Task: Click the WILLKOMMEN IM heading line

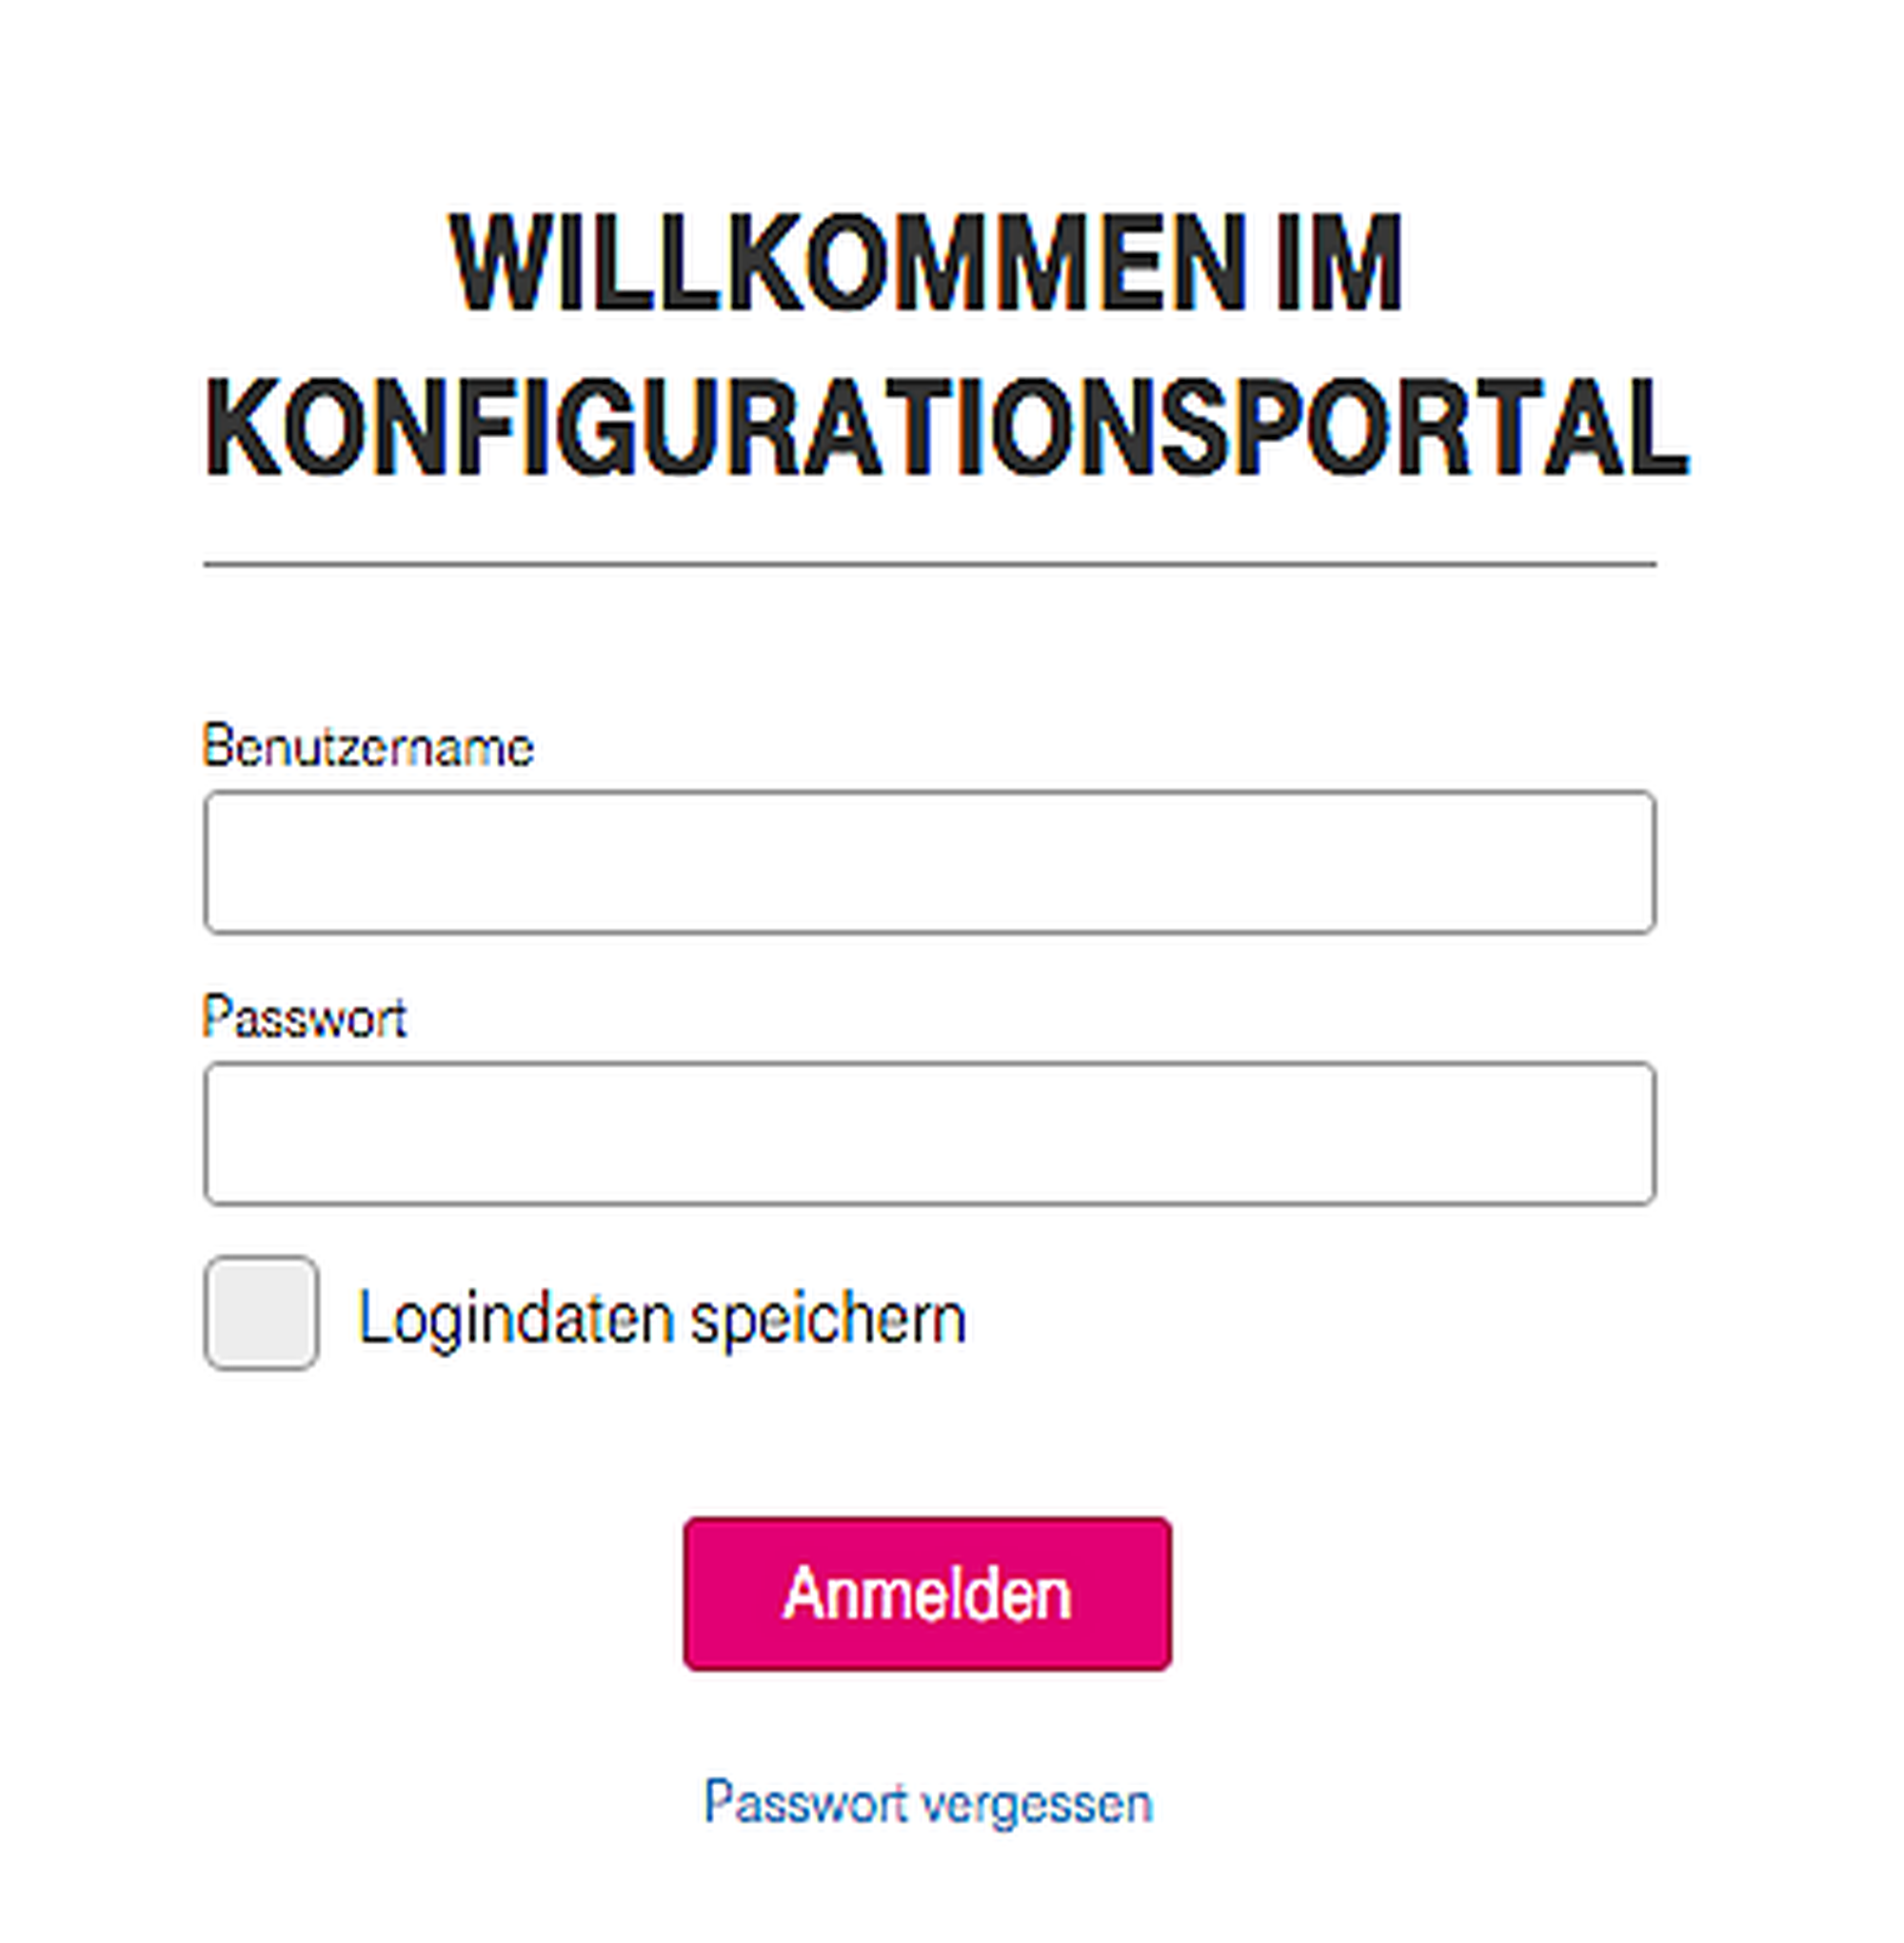Action: 926,263
